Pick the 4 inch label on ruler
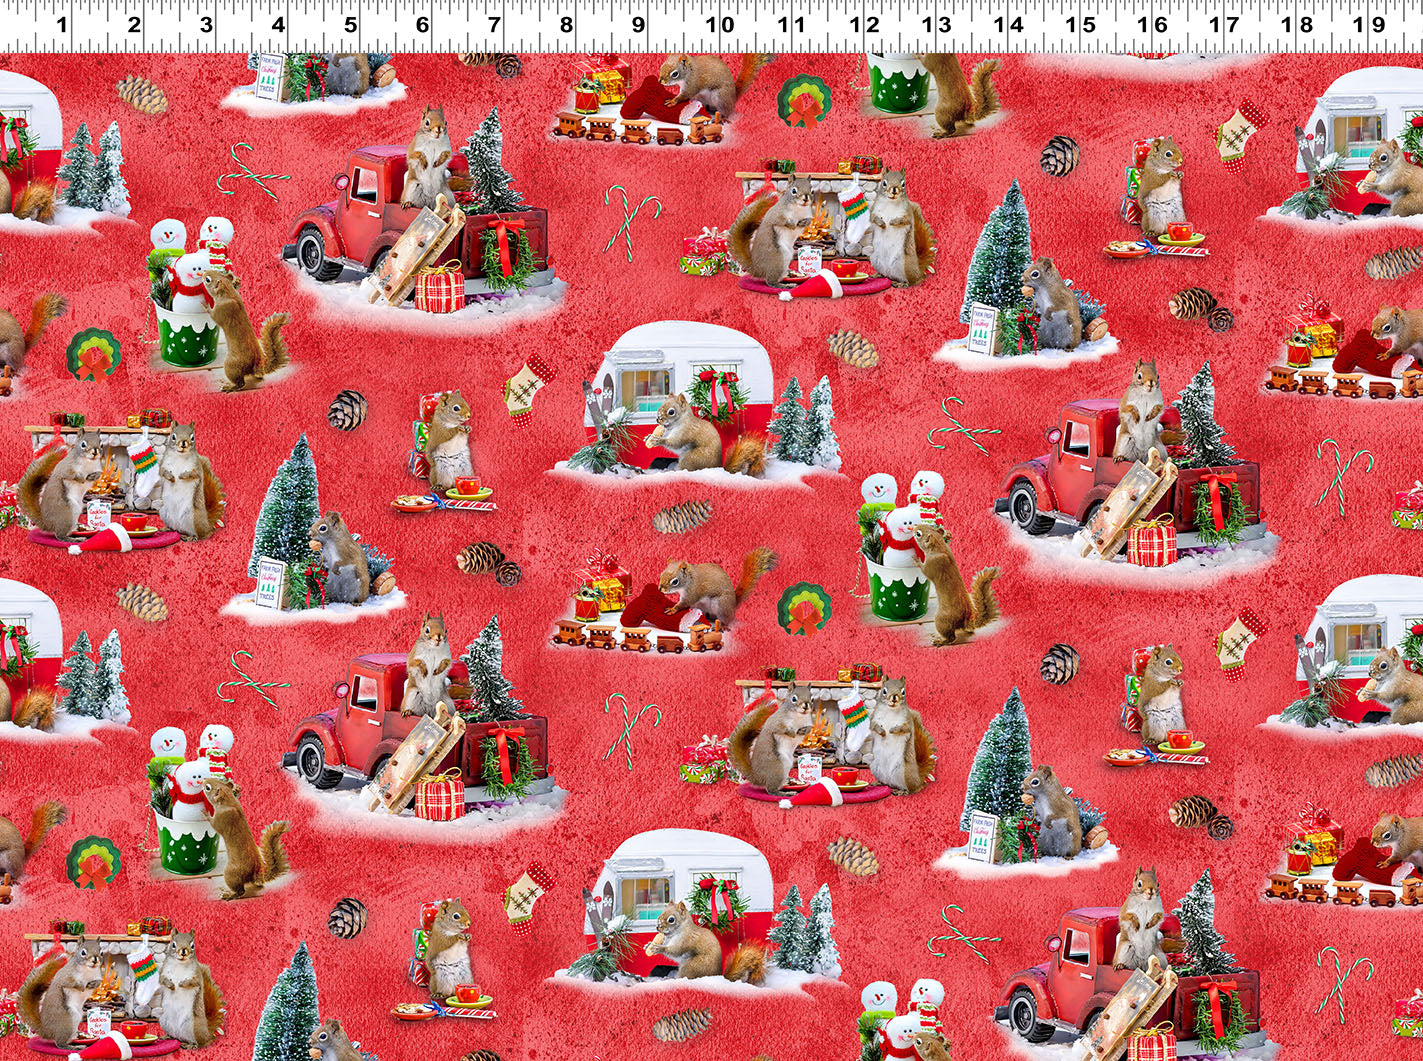The width and height of the screenshot is (1423, 1061). 278,24
